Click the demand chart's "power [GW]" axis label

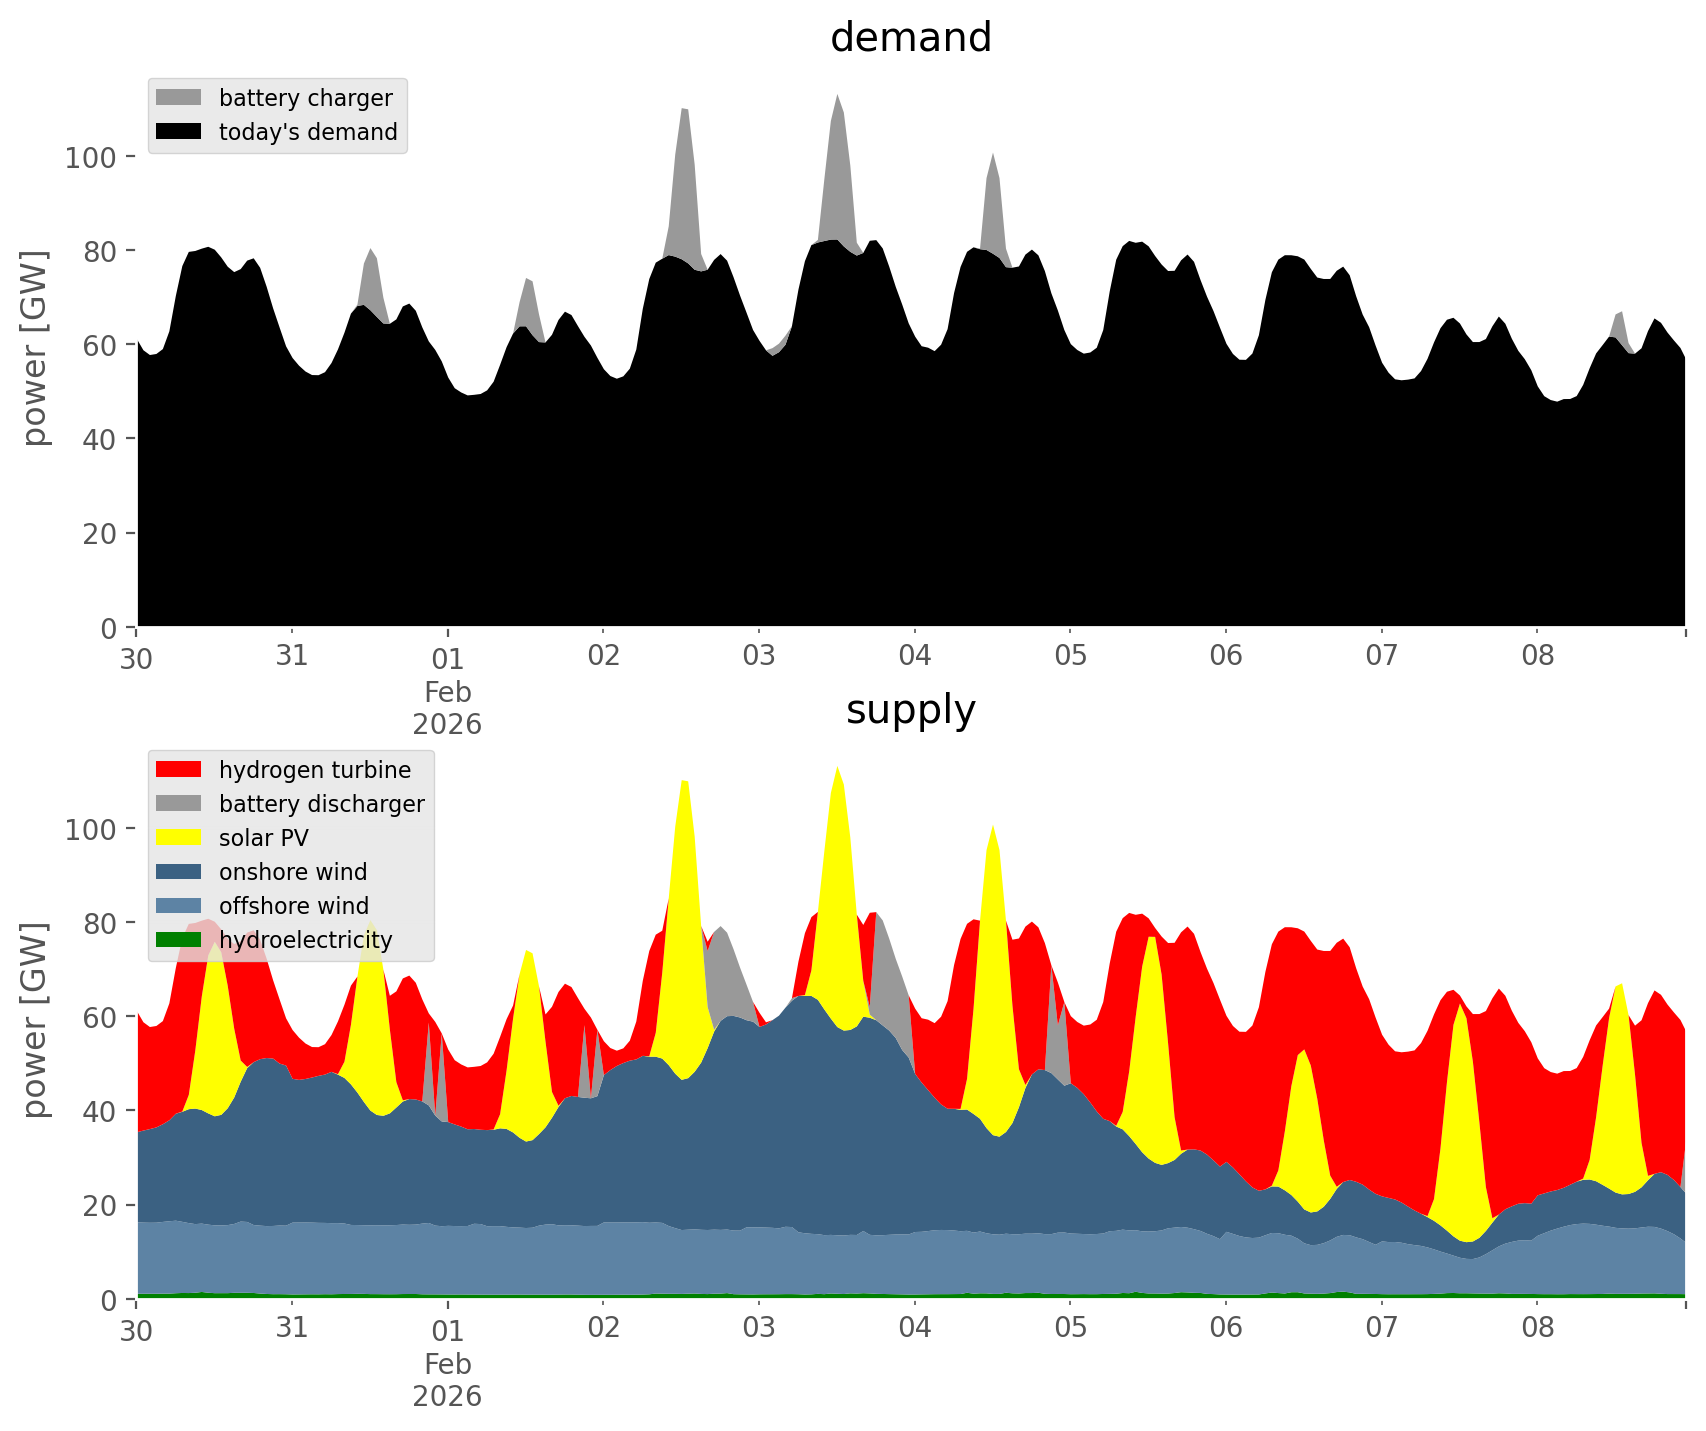pos(35,348)
